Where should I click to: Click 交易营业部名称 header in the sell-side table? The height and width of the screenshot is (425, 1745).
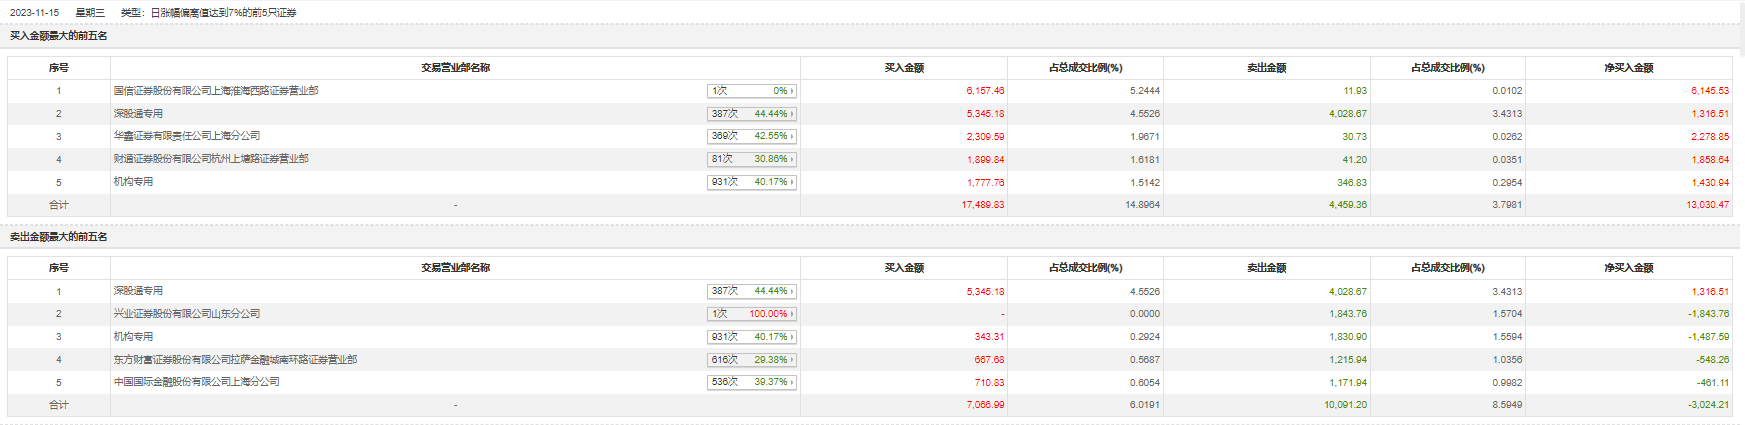coord(455,268)
